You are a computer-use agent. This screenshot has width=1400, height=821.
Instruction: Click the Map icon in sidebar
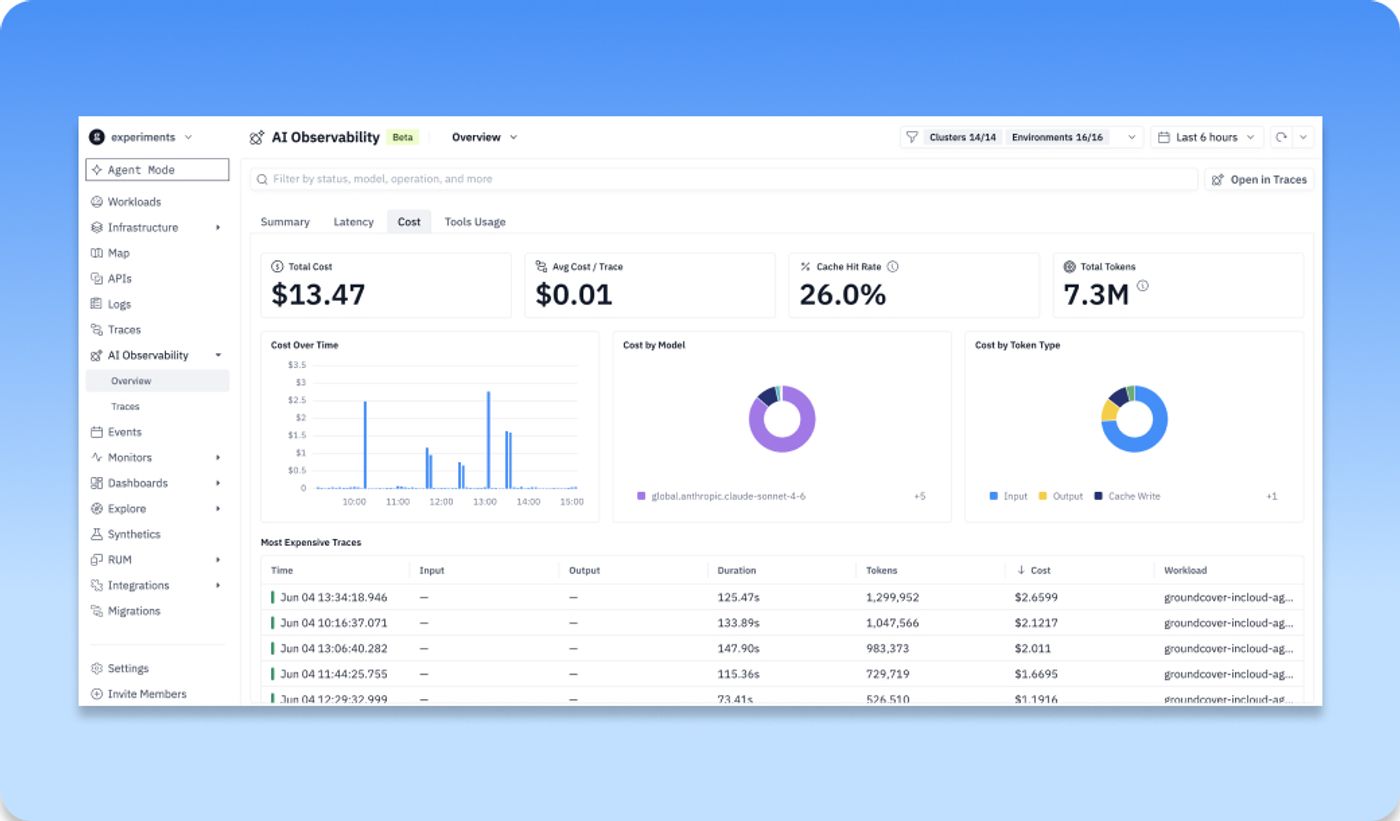pos(97,253)
